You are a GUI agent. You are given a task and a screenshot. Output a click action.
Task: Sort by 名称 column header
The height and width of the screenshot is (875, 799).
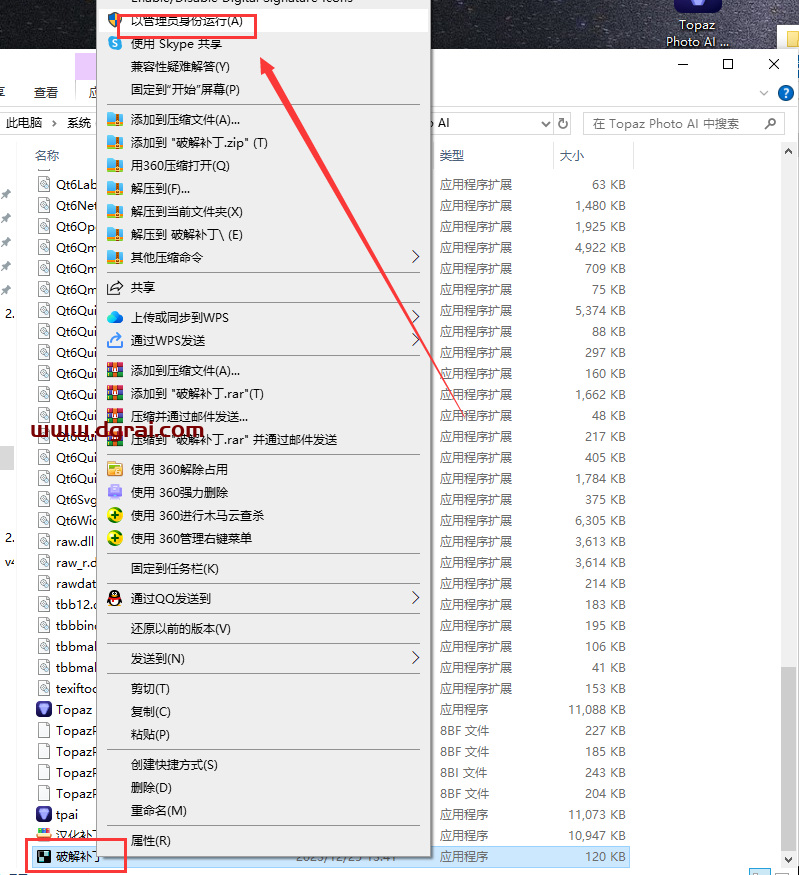click(x=47, y=156)
